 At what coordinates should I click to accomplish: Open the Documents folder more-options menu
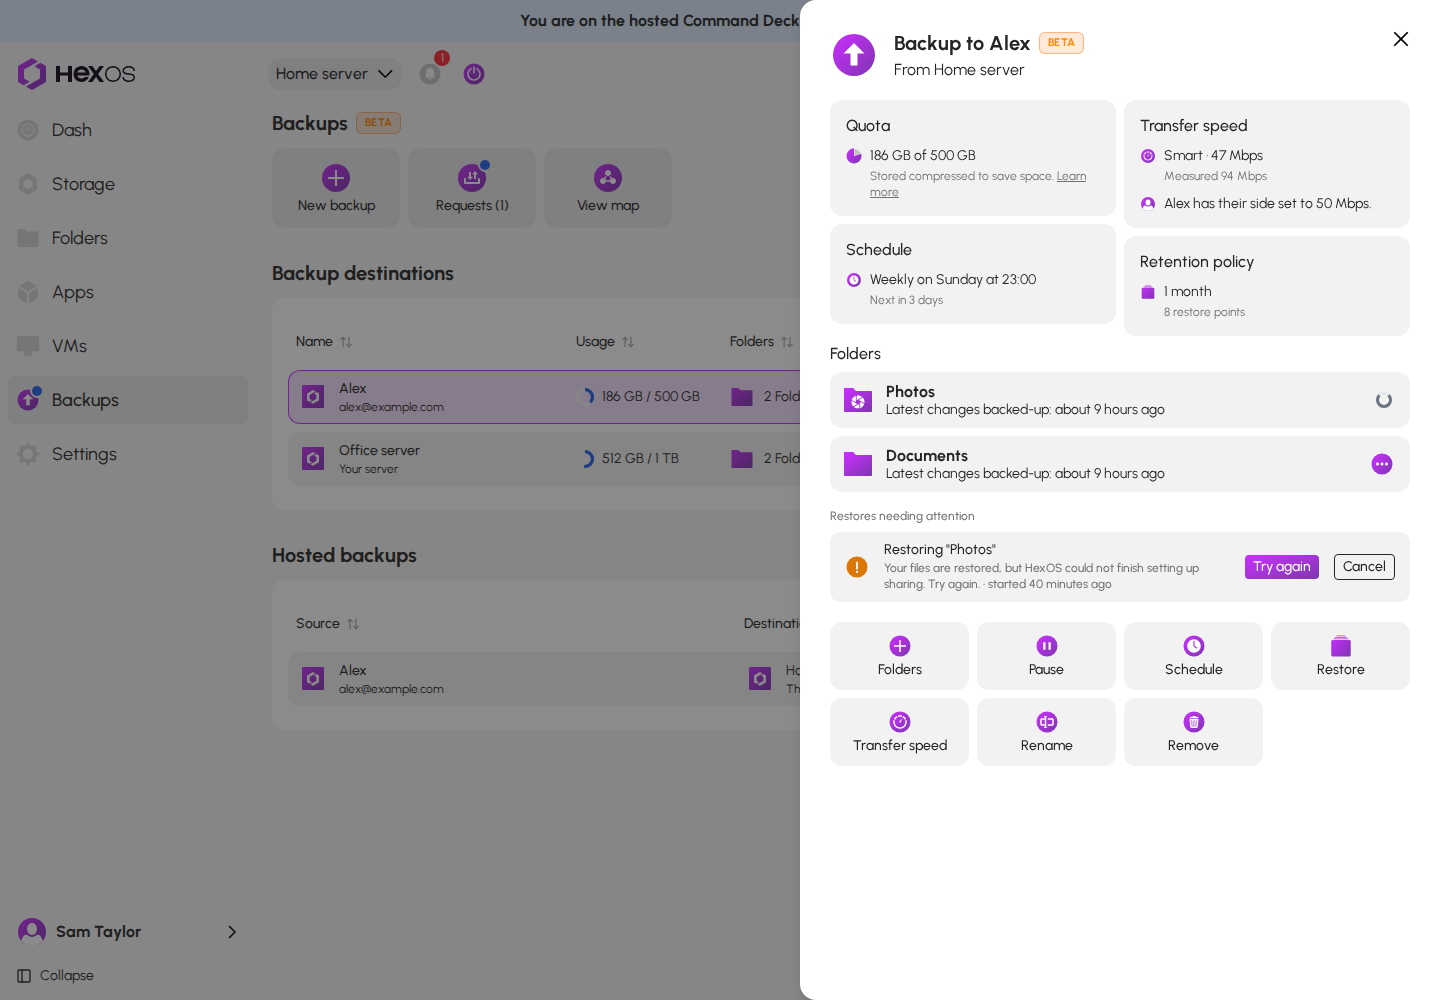click(x=1382, y=464)
